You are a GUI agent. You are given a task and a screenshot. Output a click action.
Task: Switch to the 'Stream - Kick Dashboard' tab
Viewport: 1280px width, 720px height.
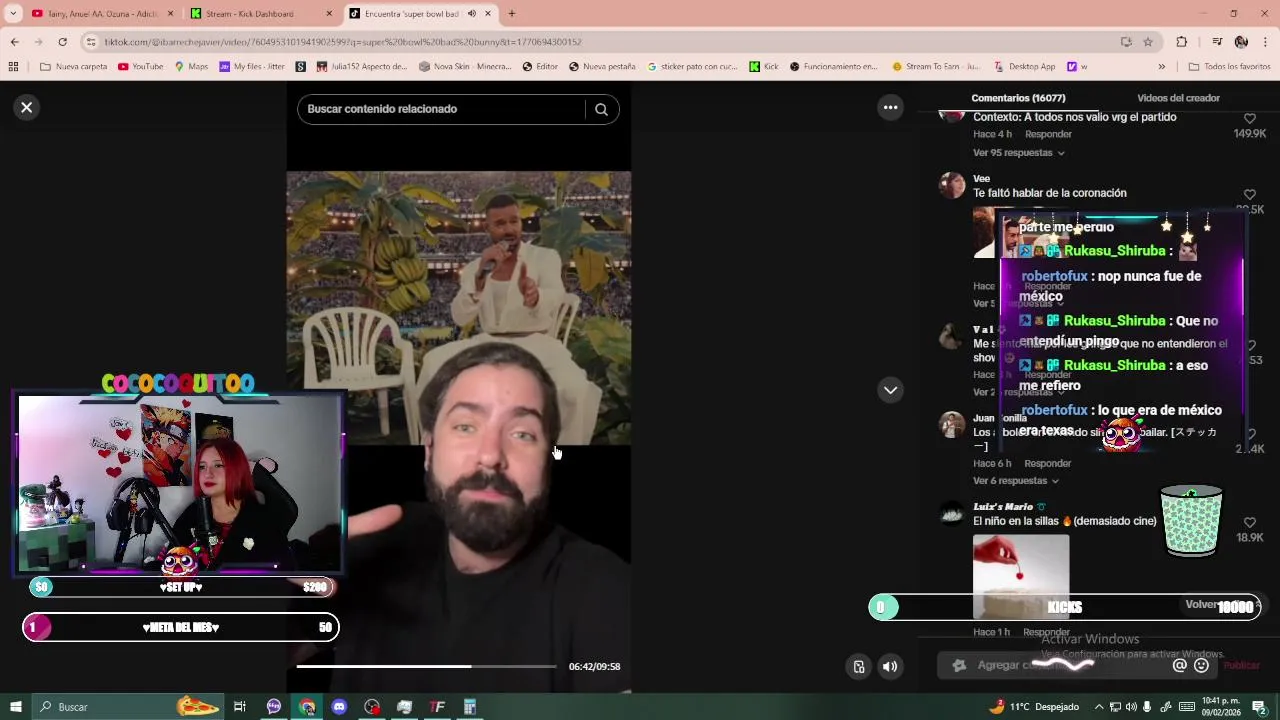(x=258, y=14)
